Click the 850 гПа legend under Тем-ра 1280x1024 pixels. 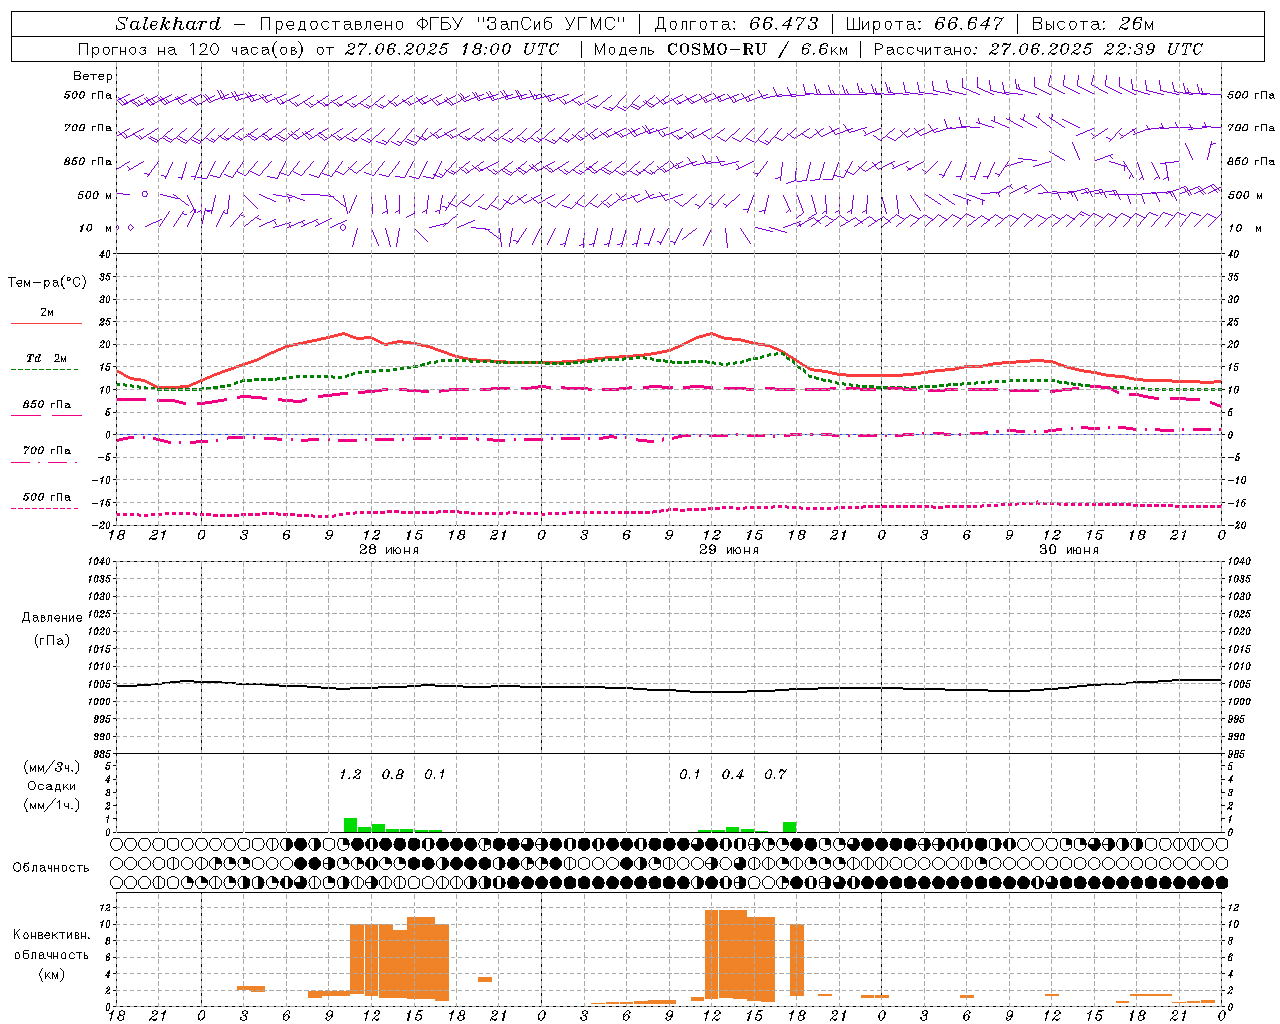click(x=46, y=405)
